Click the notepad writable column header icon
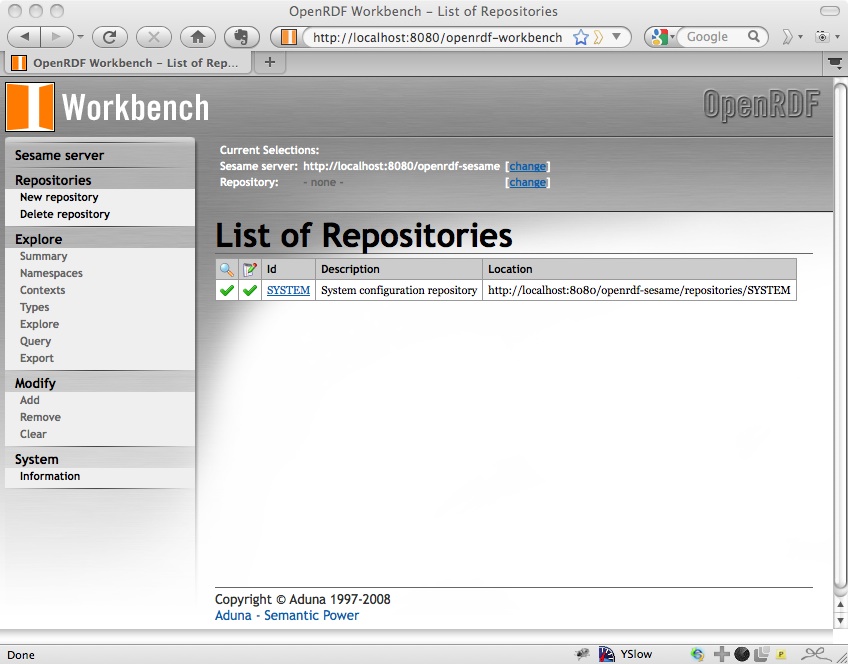This screenshot has height=664, width=848. point(250,269)
